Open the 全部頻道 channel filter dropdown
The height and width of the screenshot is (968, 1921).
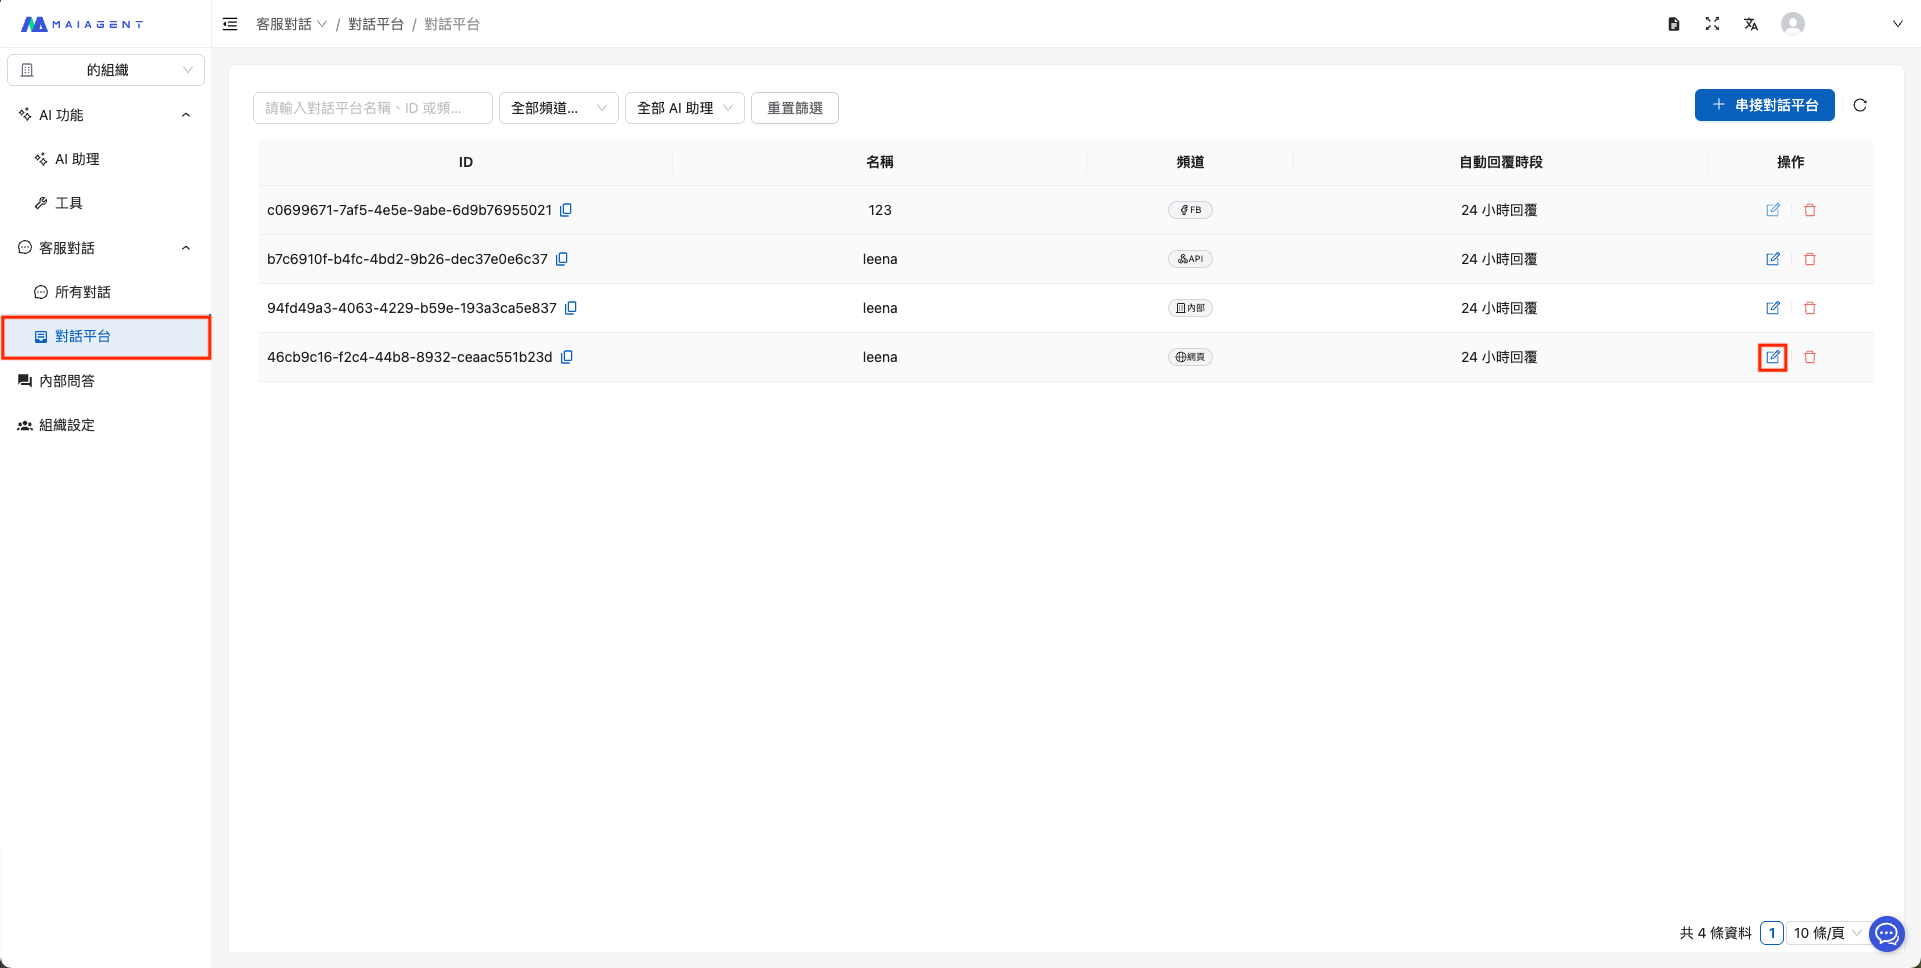tap(558, 108)
